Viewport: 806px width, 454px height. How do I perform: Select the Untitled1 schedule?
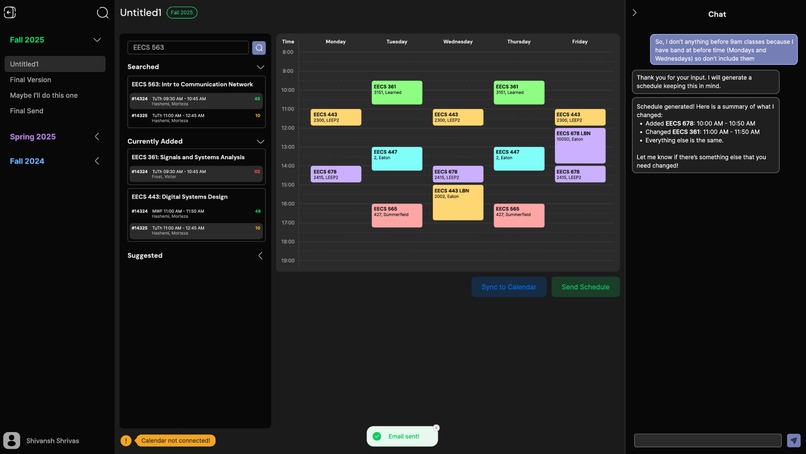(55, 64)
